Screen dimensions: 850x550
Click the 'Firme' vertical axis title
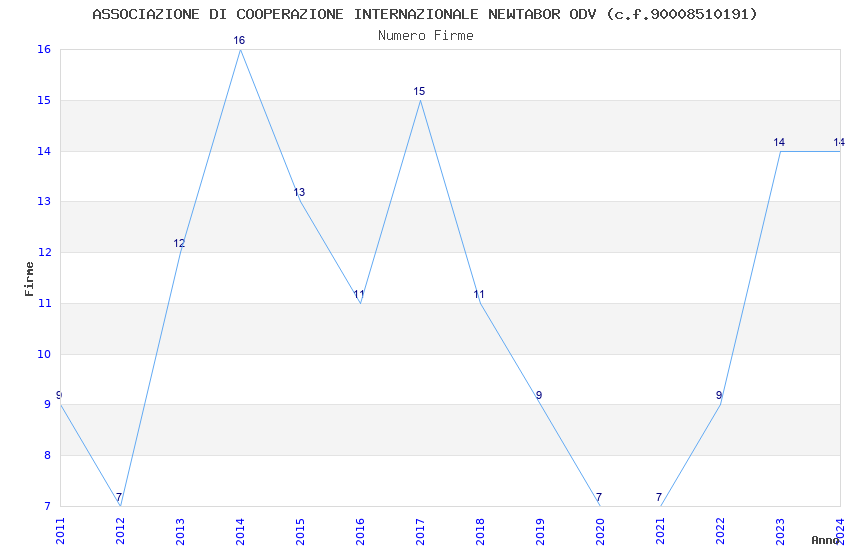coord(29,279)
